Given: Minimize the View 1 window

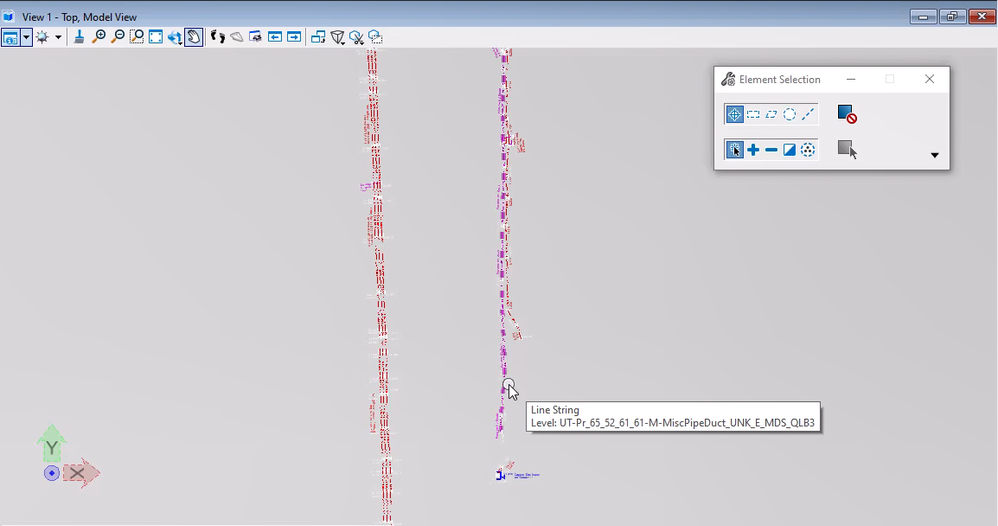Looking at the screenshot, I should (x=923, y=17).
